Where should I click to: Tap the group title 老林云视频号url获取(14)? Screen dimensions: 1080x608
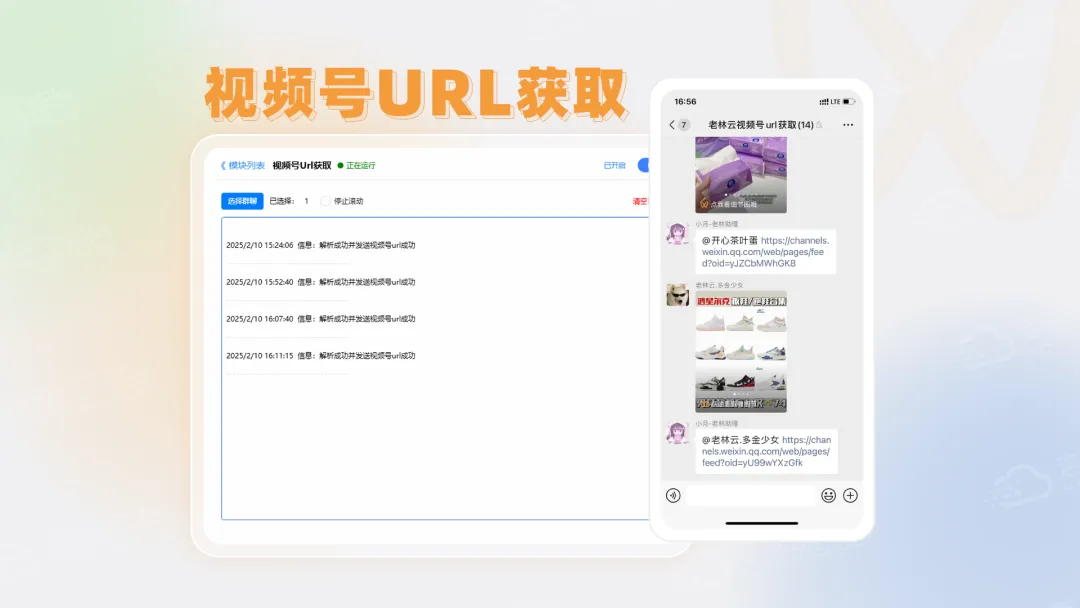click(761, 125)
